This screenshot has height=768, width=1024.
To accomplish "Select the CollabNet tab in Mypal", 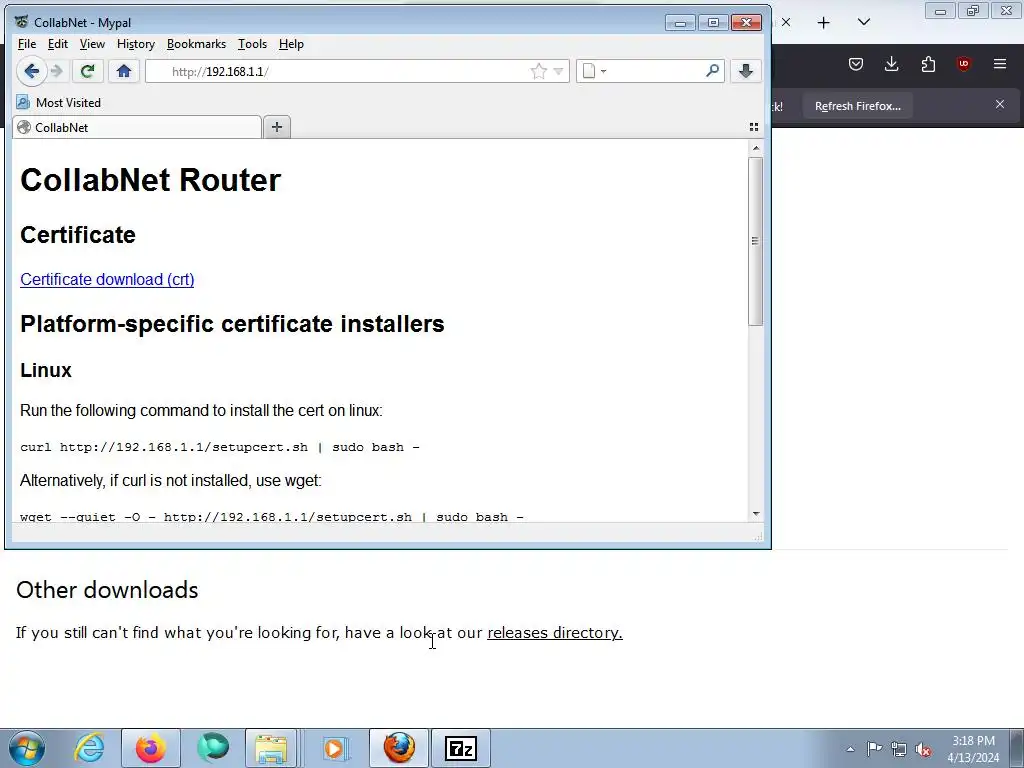I will pyautogui.click(x=137, y=127).
